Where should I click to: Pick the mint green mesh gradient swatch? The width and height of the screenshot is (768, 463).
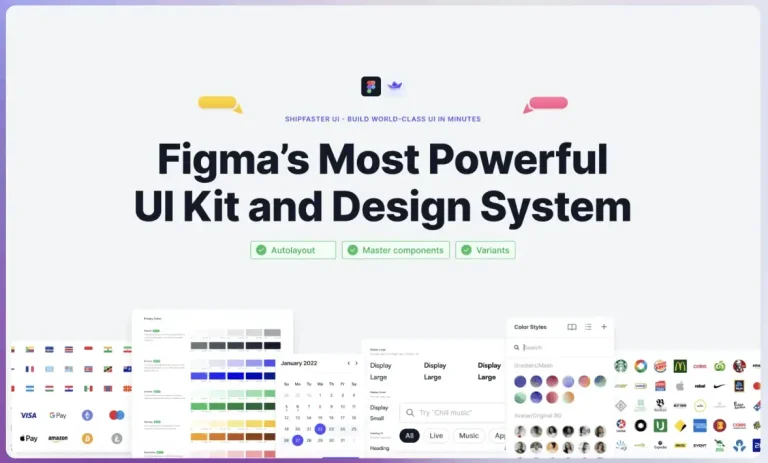pyautogui.click(x=520, y=397)
